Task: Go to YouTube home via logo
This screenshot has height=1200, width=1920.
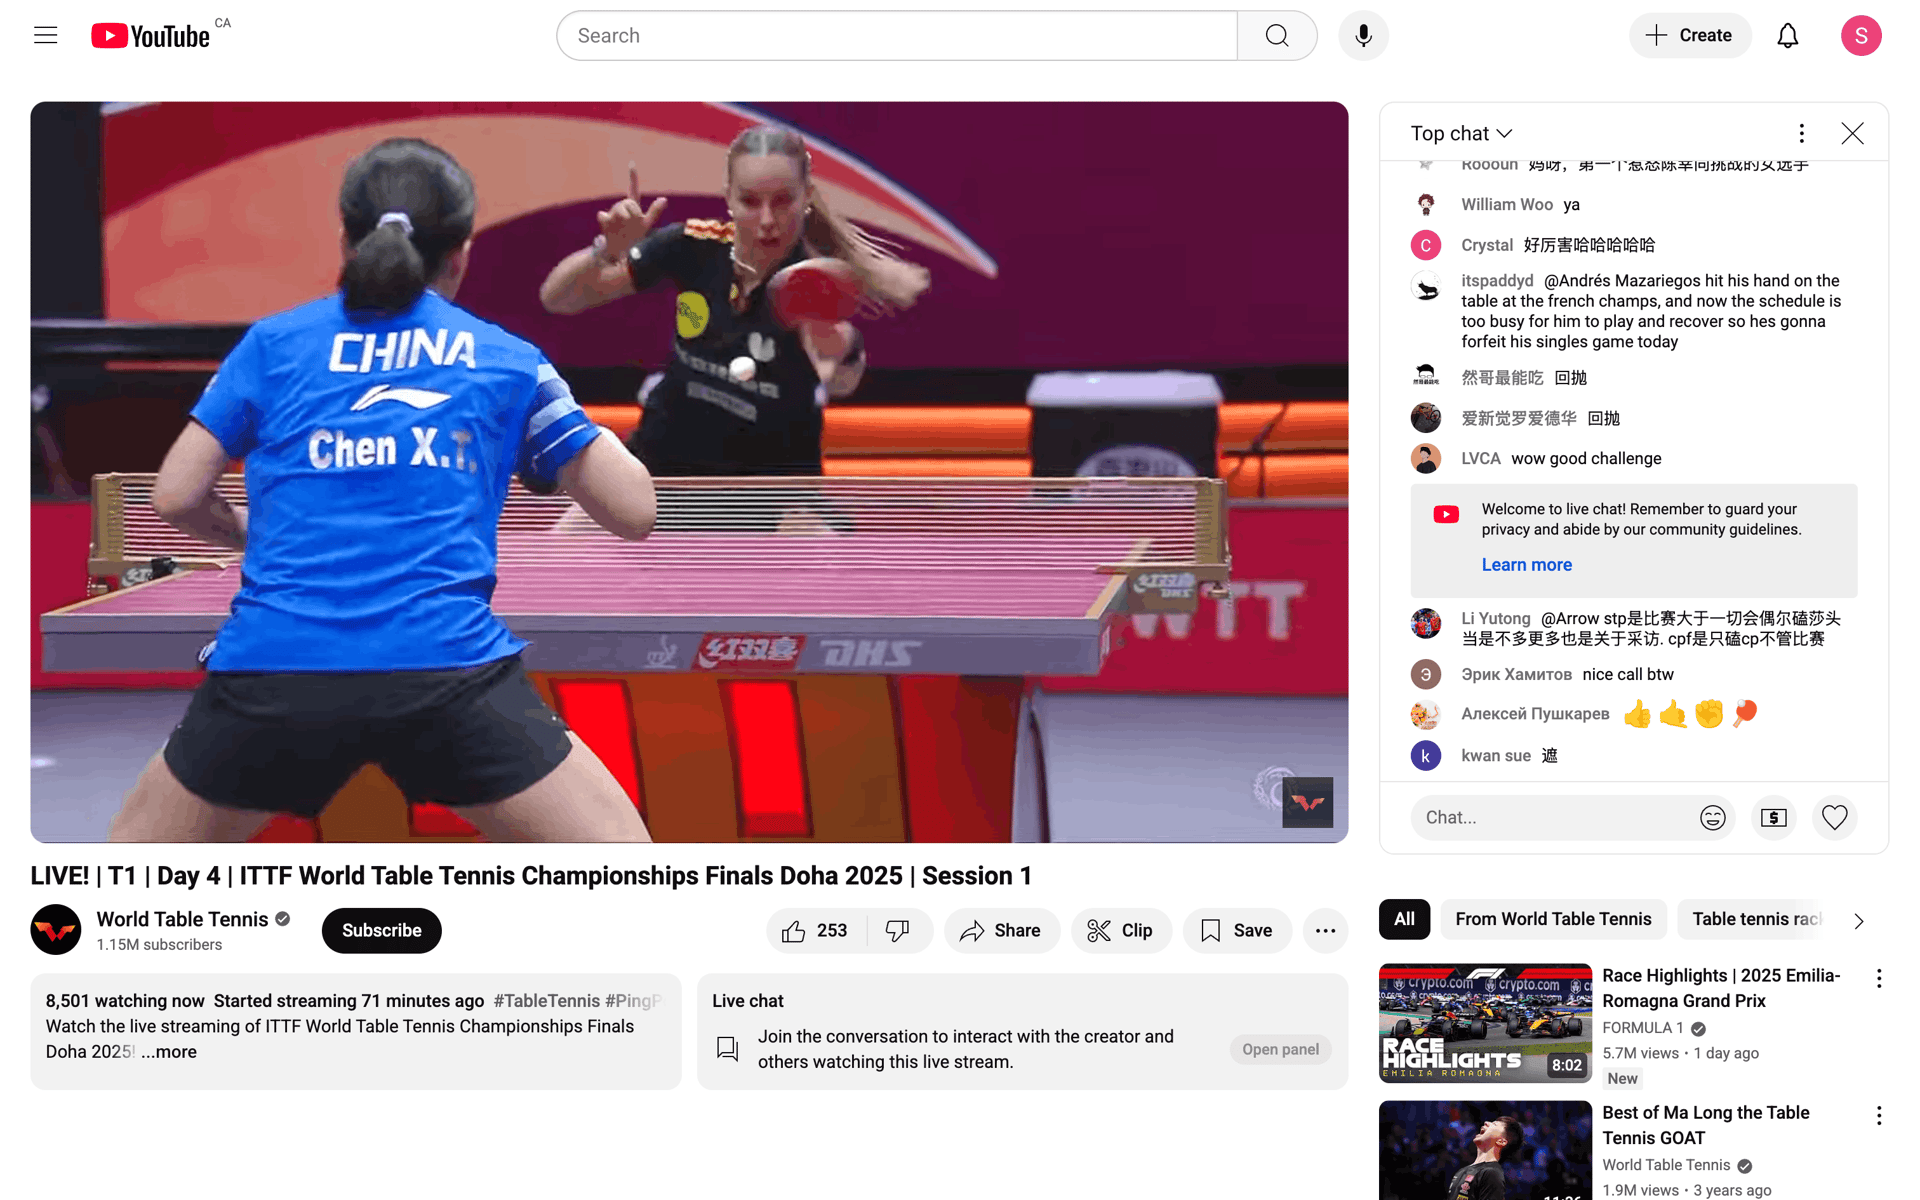Action: point(151,36)
